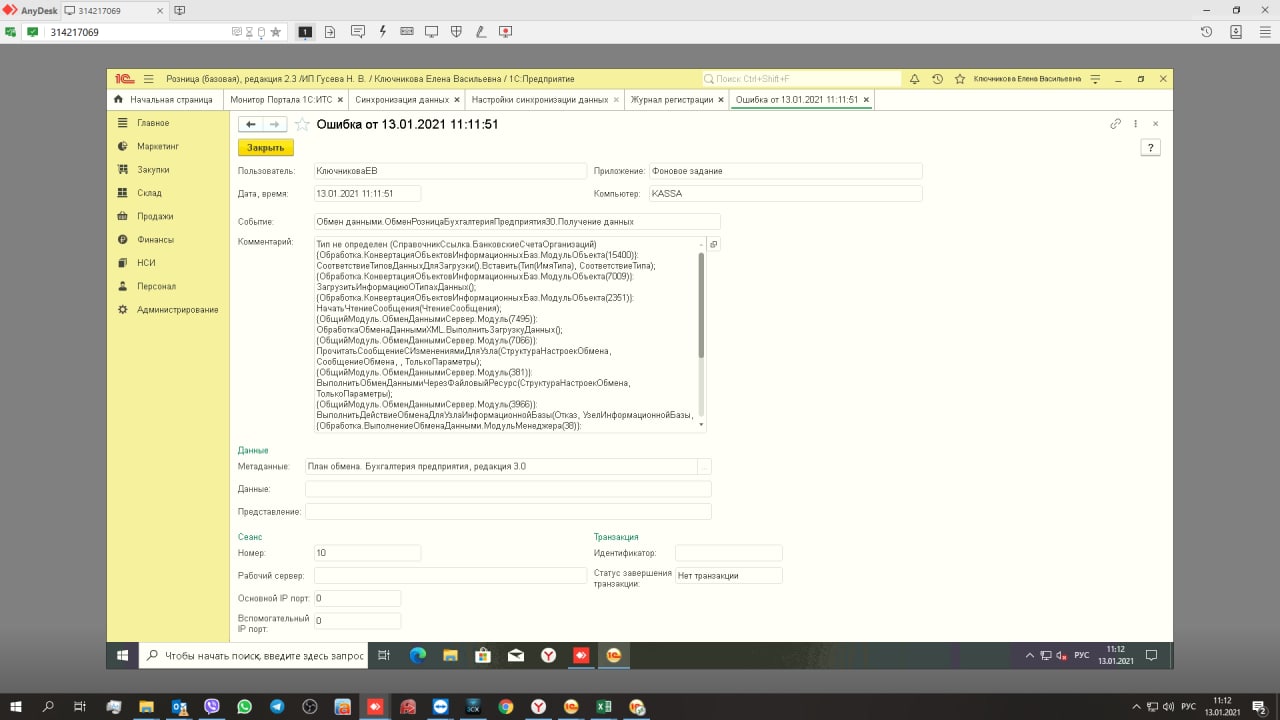The width and height of the screenshot is (1280, 720).
Task: Open AnyDesk session history icon
Action: pos(1207,32)
